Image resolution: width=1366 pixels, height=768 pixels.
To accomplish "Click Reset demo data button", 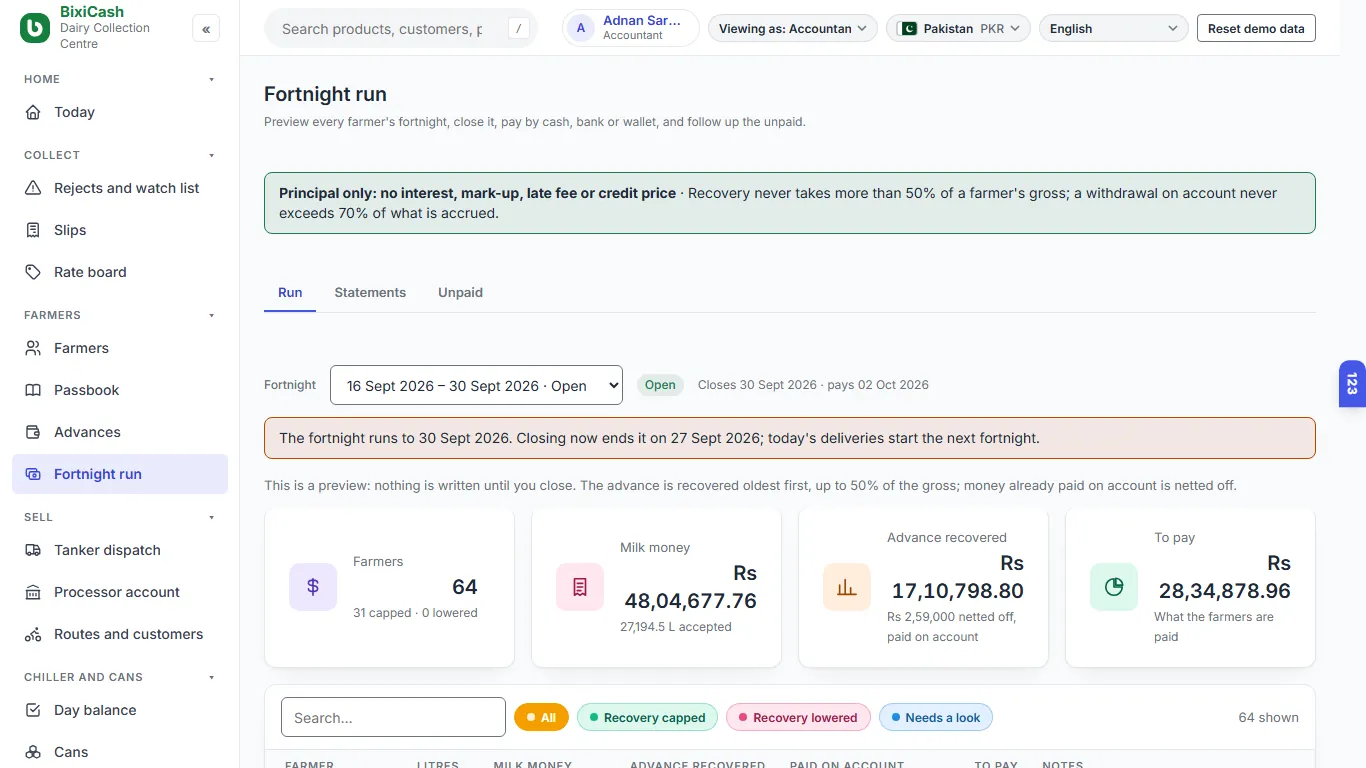I will click(1256, 28).
